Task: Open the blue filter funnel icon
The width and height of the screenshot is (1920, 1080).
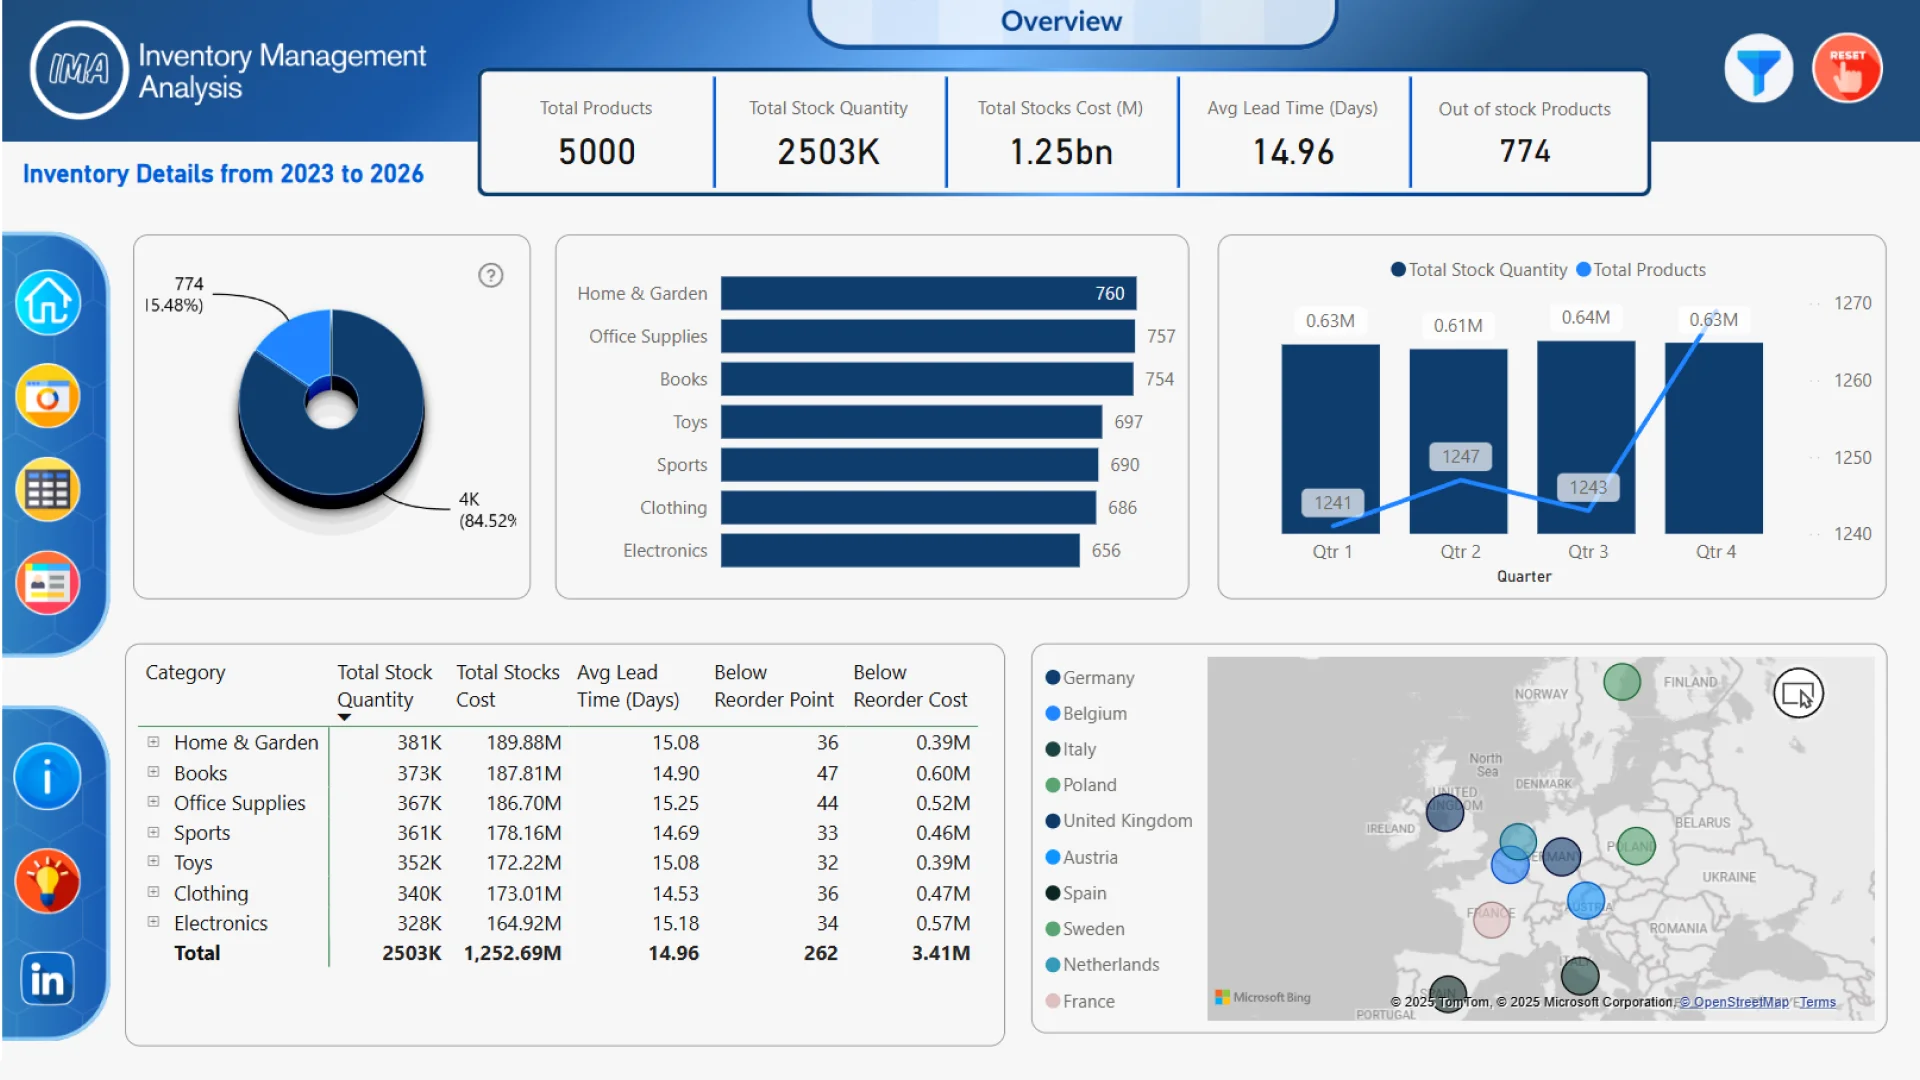Action: 1758,69
